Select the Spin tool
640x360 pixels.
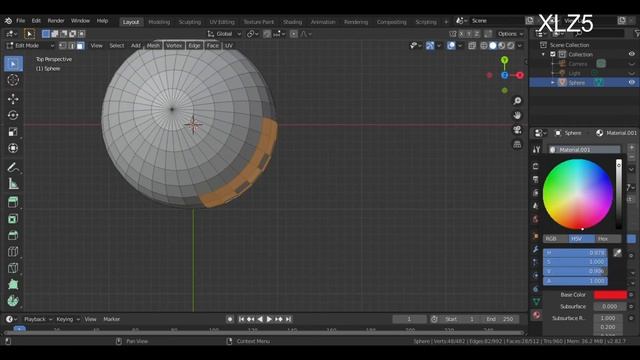click(13, 301)
